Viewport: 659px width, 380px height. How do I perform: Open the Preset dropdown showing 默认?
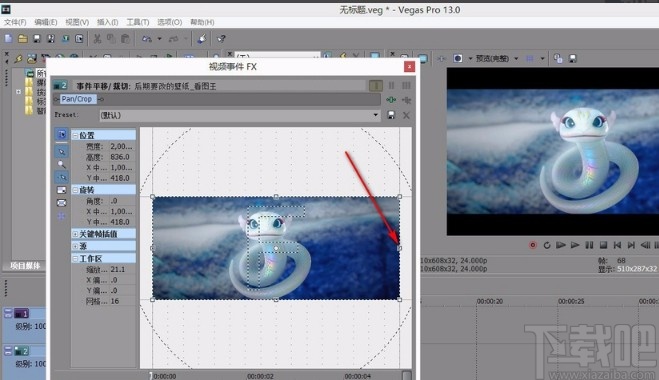pos(240,115)
